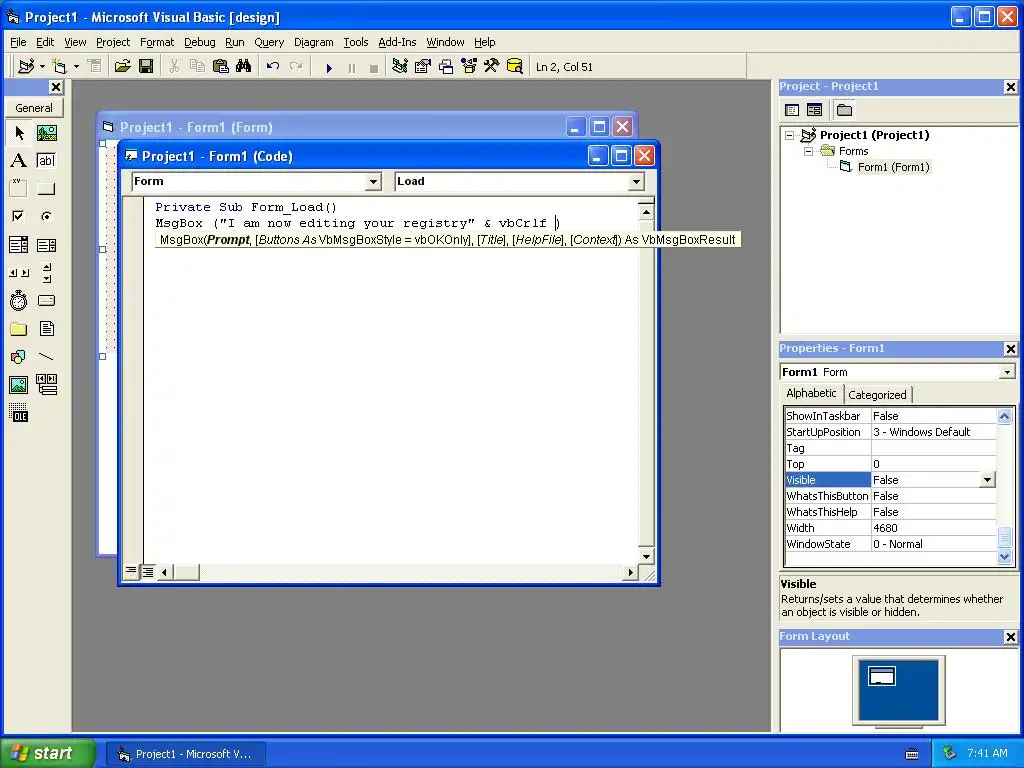Open the Object Browser toolbar icon

point(469,67)
